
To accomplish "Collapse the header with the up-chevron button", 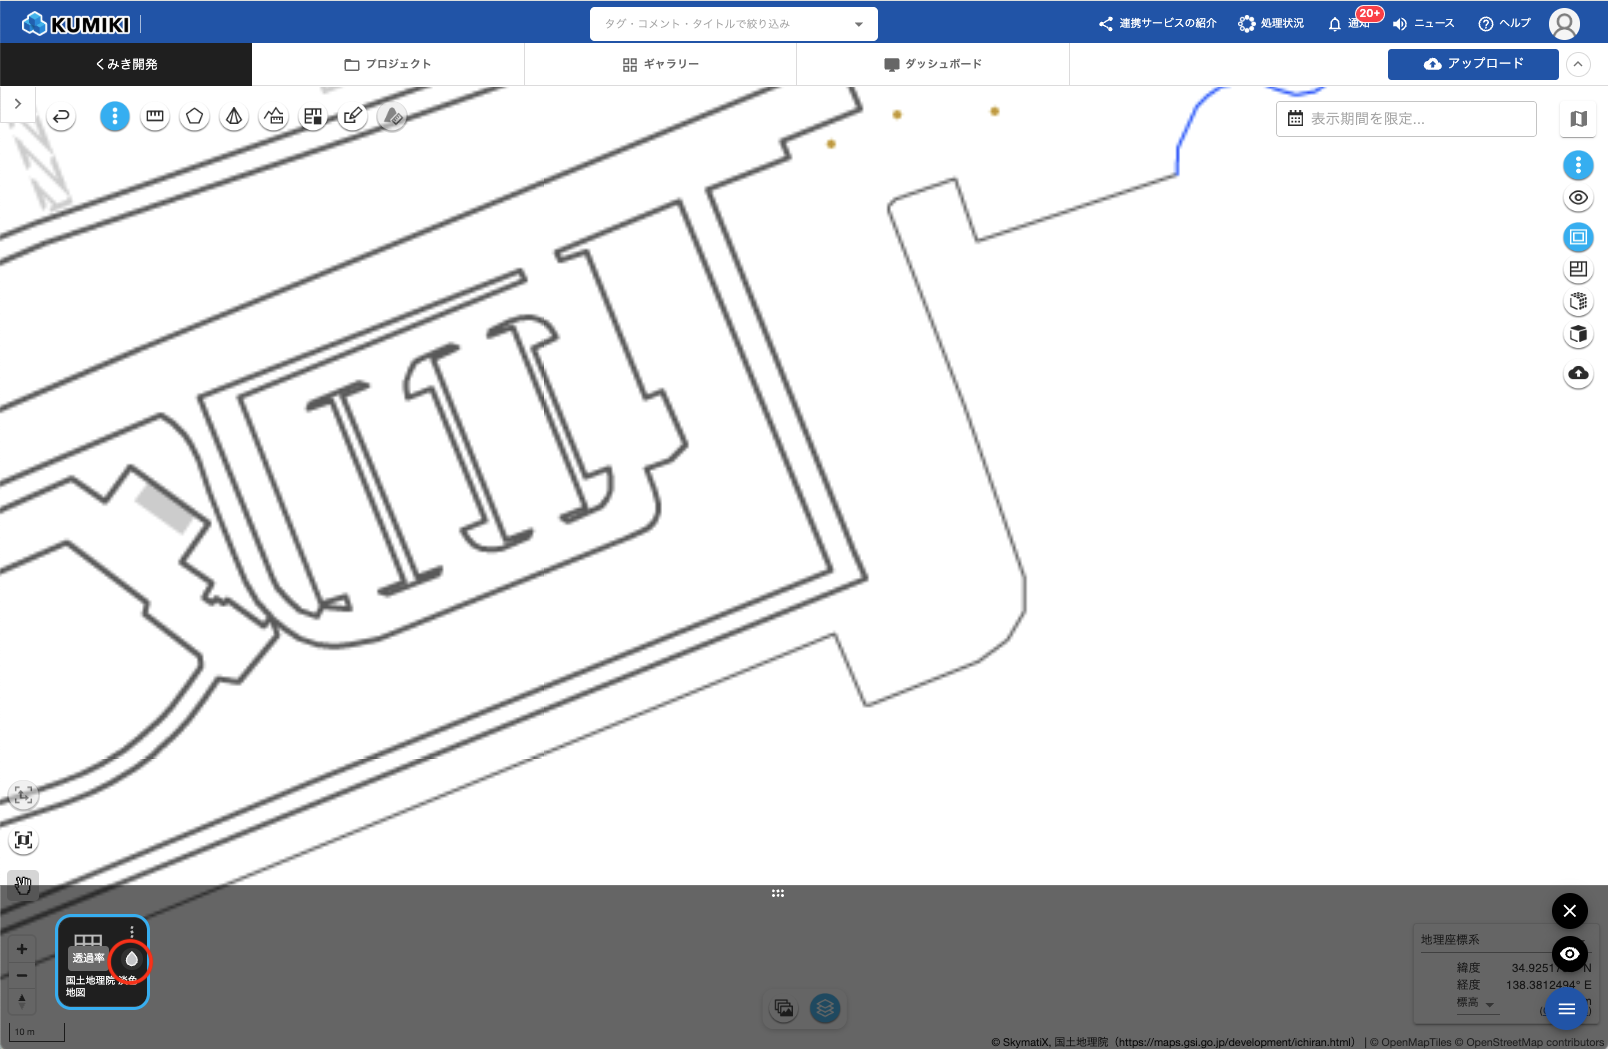I will point(1578,64).
